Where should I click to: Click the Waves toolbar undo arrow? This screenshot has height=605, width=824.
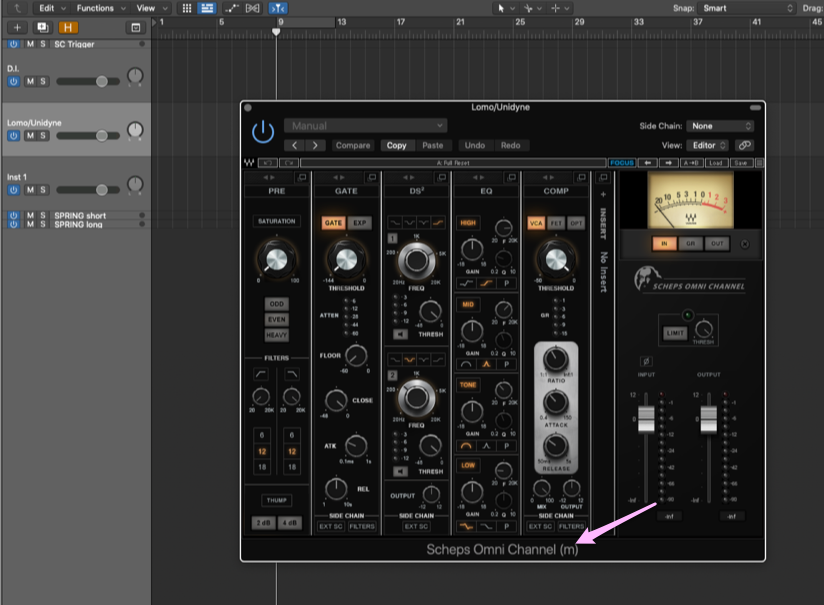[x=267, y=163]
